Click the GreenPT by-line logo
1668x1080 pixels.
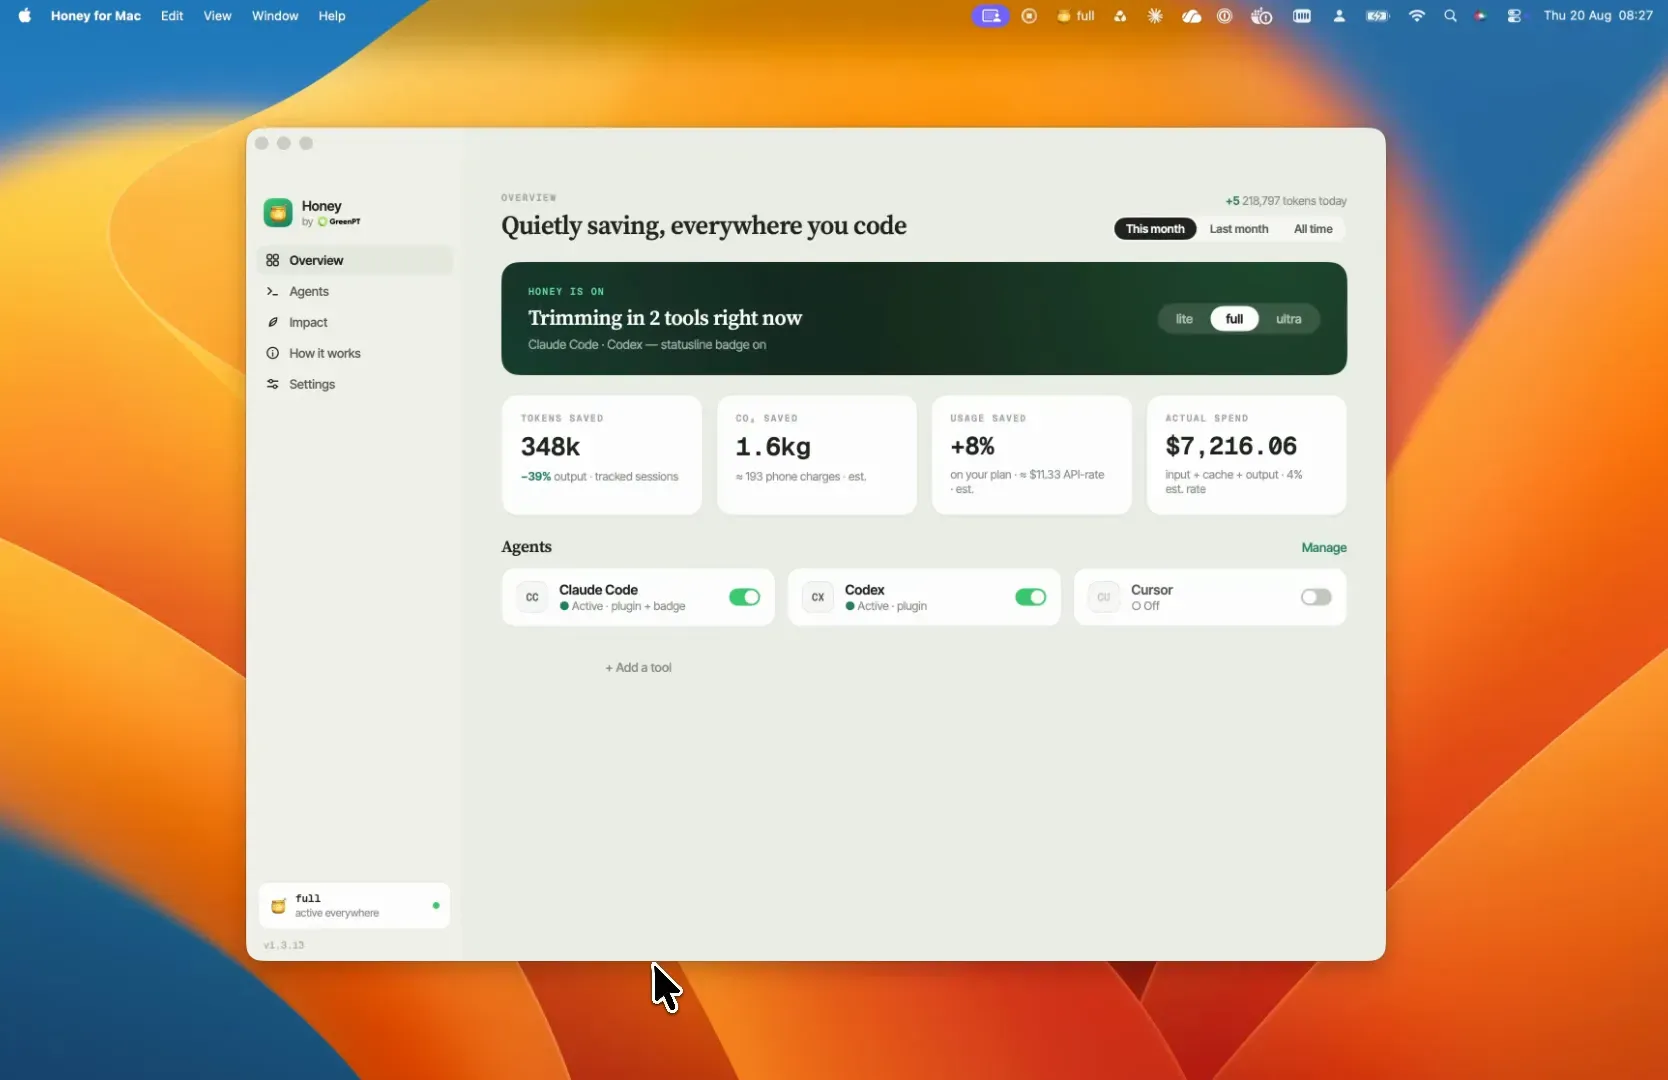coord(339,222)
